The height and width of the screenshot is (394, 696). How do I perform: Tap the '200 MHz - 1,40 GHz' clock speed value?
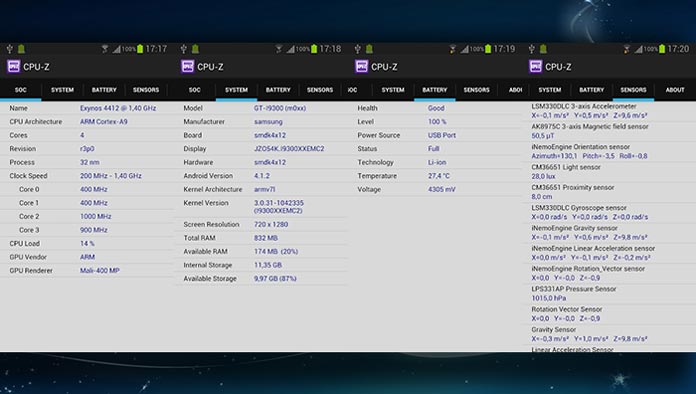click(111, 176)
